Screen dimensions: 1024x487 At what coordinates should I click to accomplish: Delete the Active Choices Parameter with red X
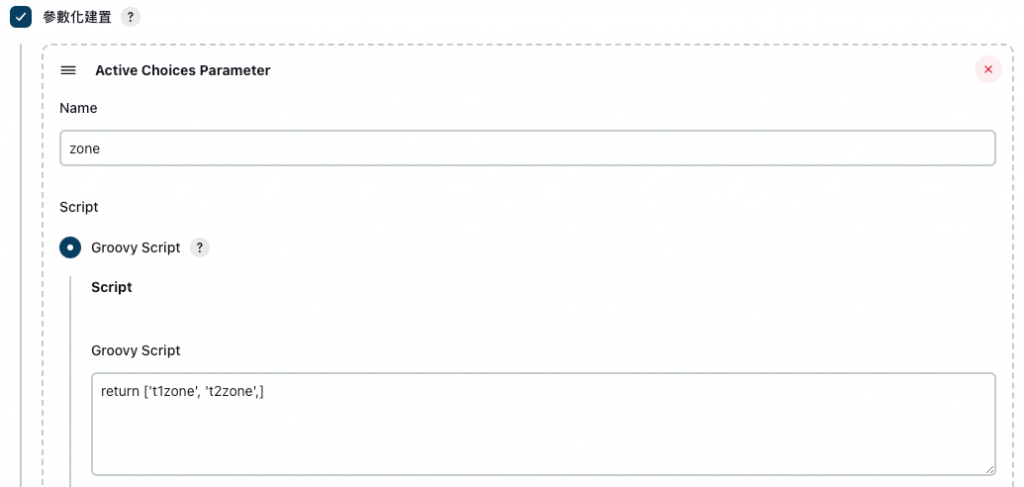[x=988, y=70]
